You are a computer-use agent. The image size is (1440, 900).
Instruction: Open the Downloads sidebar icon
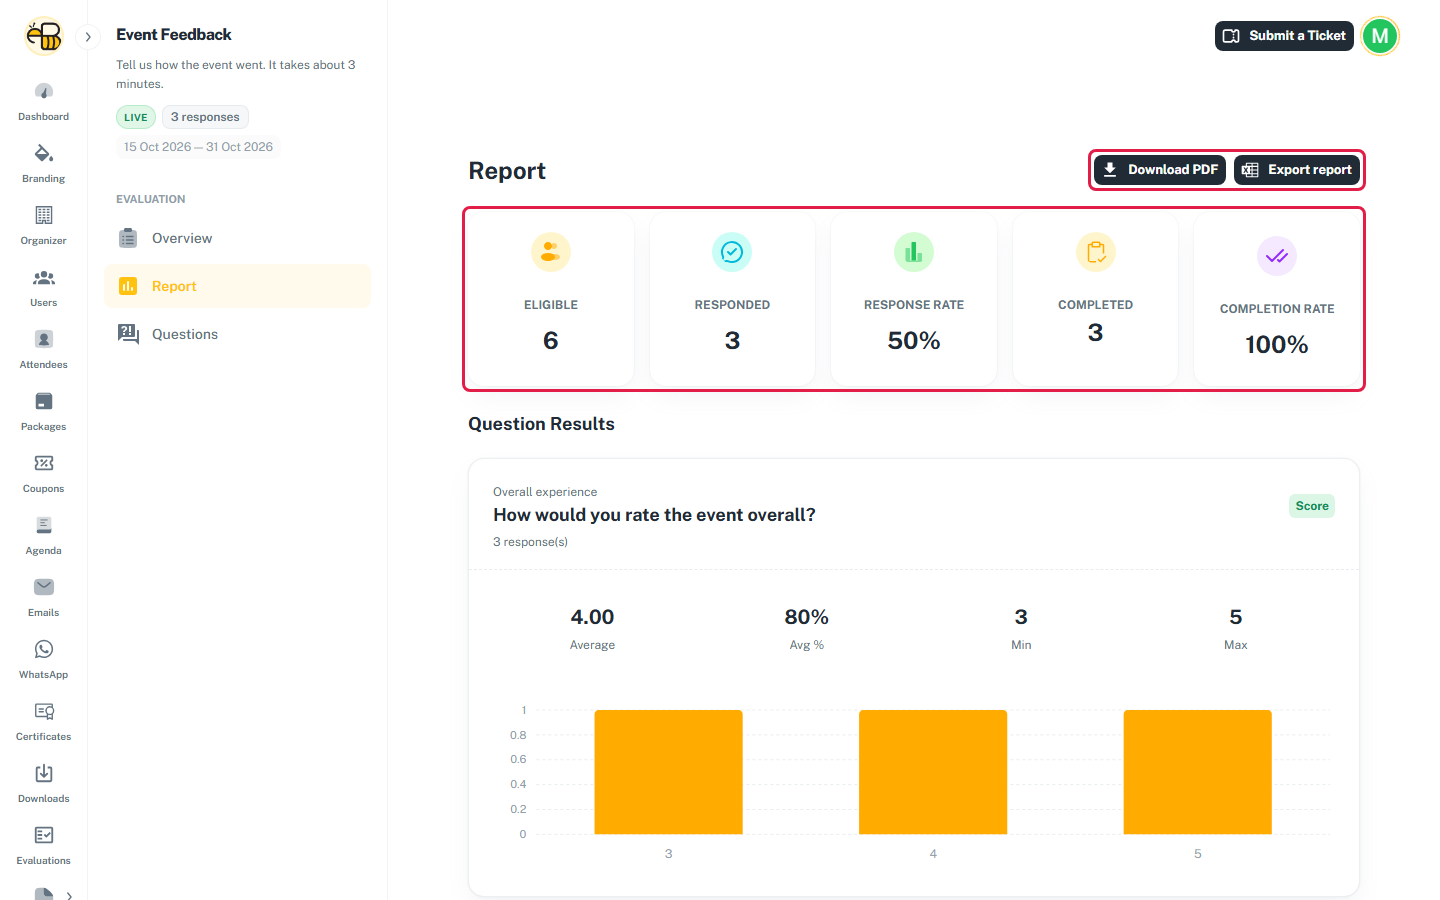[x=44, y=774]
